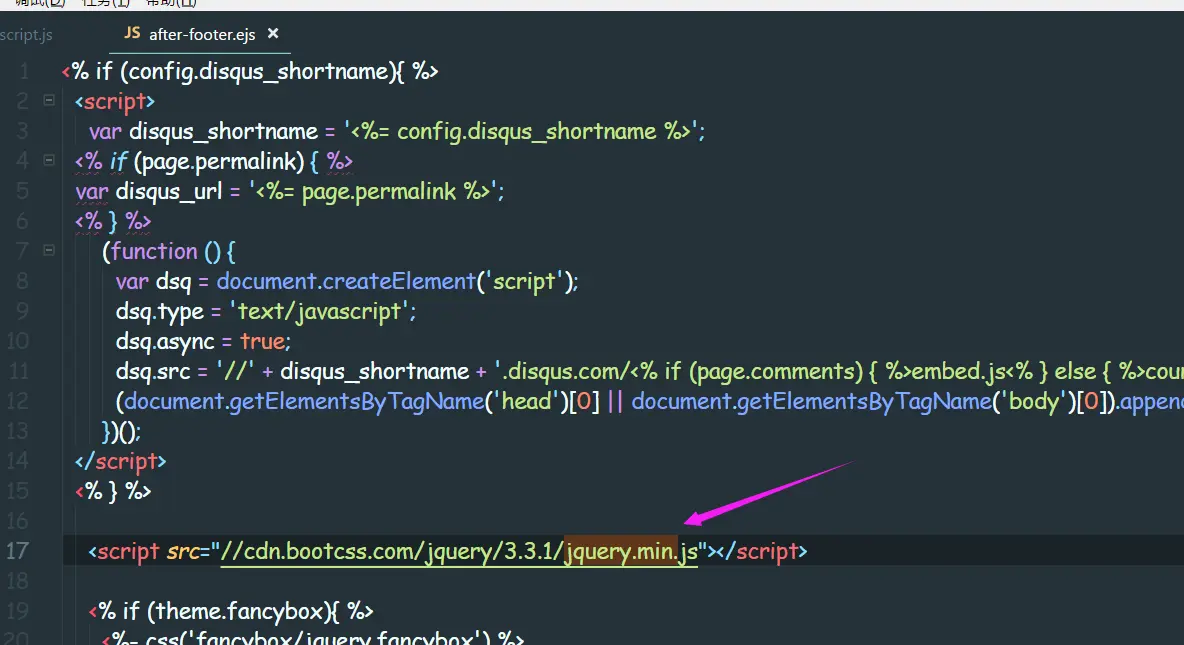Click line number 8 in the gutter

(23, 281)
